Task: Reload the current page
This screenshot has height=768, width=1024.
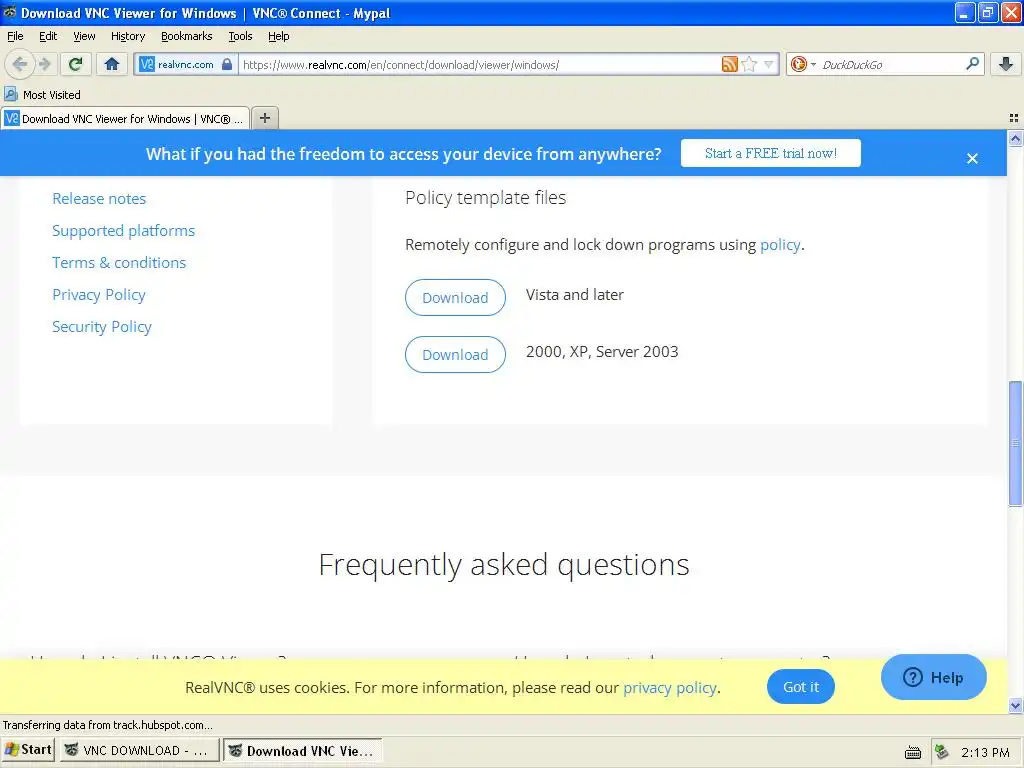Action: pos(76,64)
